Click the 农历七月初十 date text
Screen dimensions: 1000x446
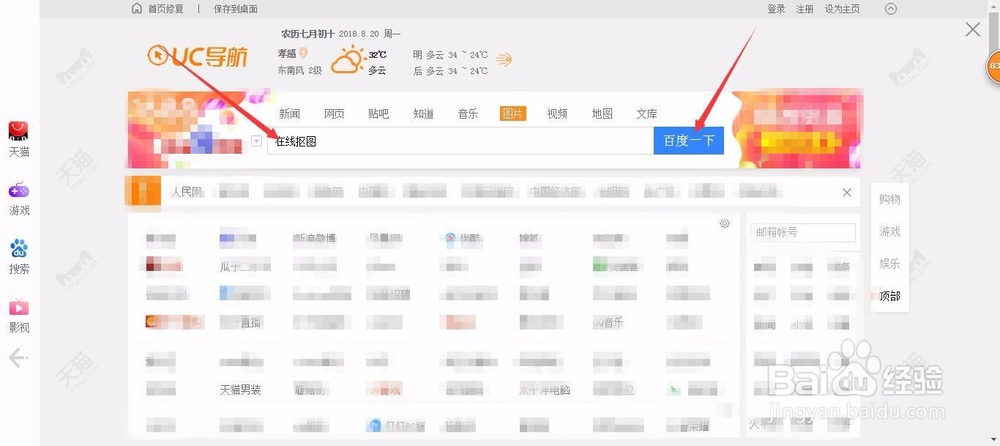point(308,34)
